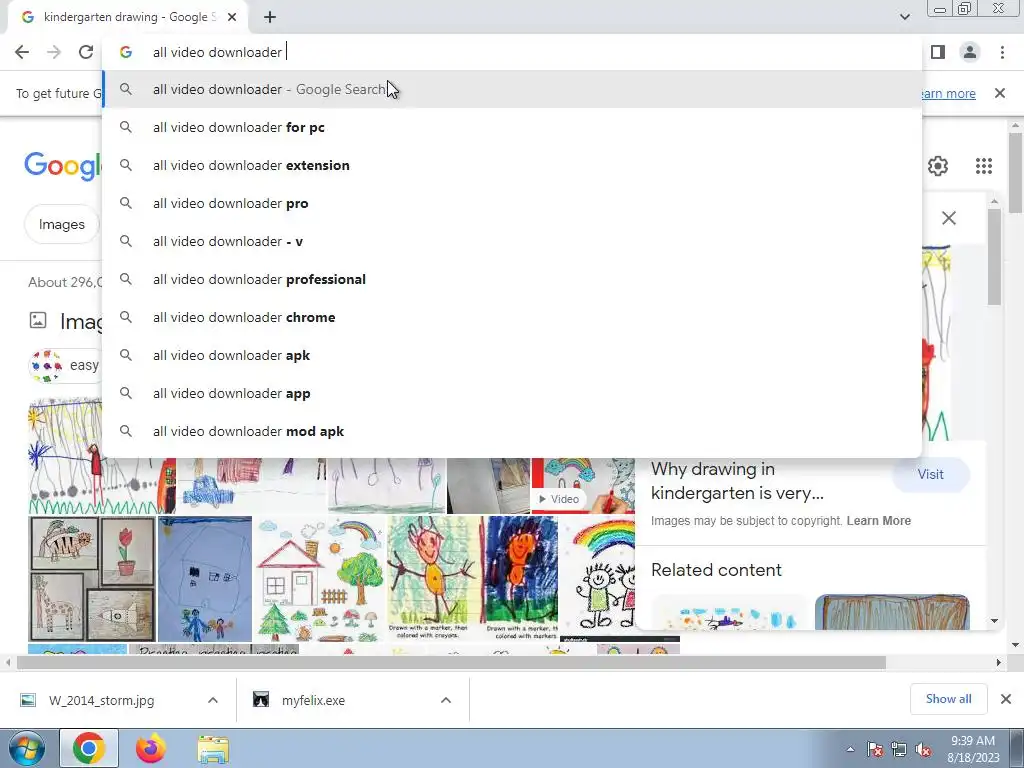
Task: Open the rainbow with children drawing thumbnail
Action: (597, 575)
